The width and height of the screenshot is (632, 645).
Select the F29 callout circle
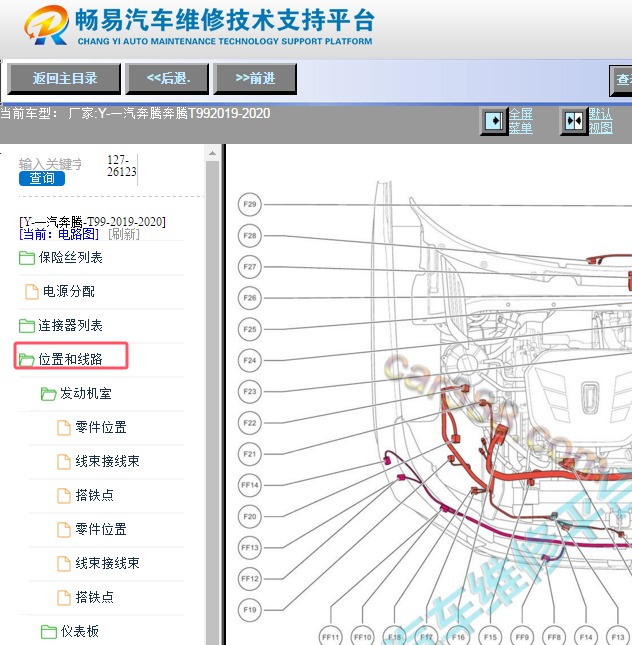point(250,204)
